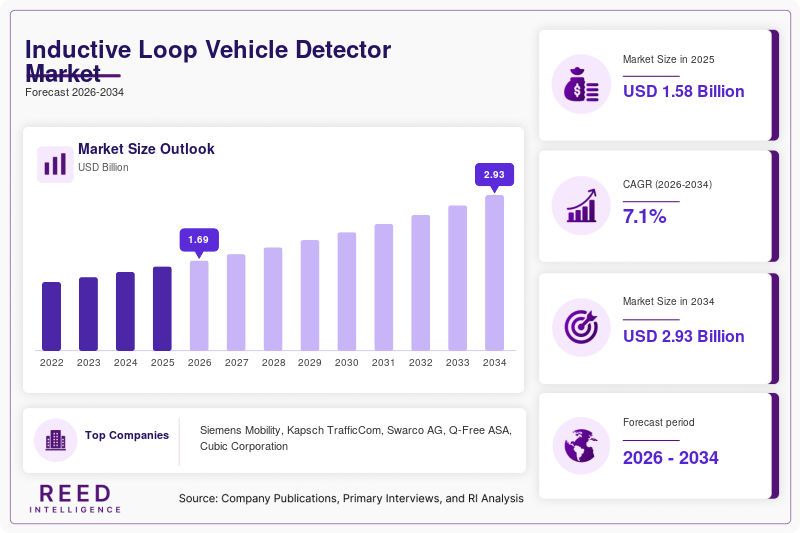Click the Source attribution text
Image resolution: width=800 pixels, height=533 pixels.
pos(351,498)
